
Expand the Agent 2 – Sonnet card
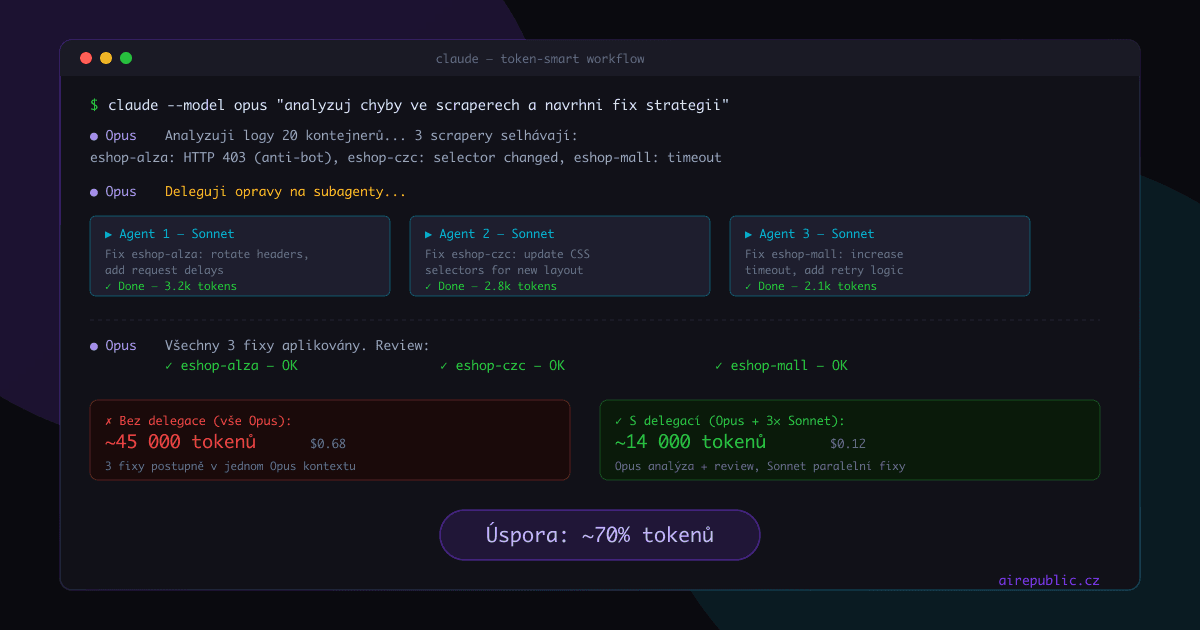(560, 255)
